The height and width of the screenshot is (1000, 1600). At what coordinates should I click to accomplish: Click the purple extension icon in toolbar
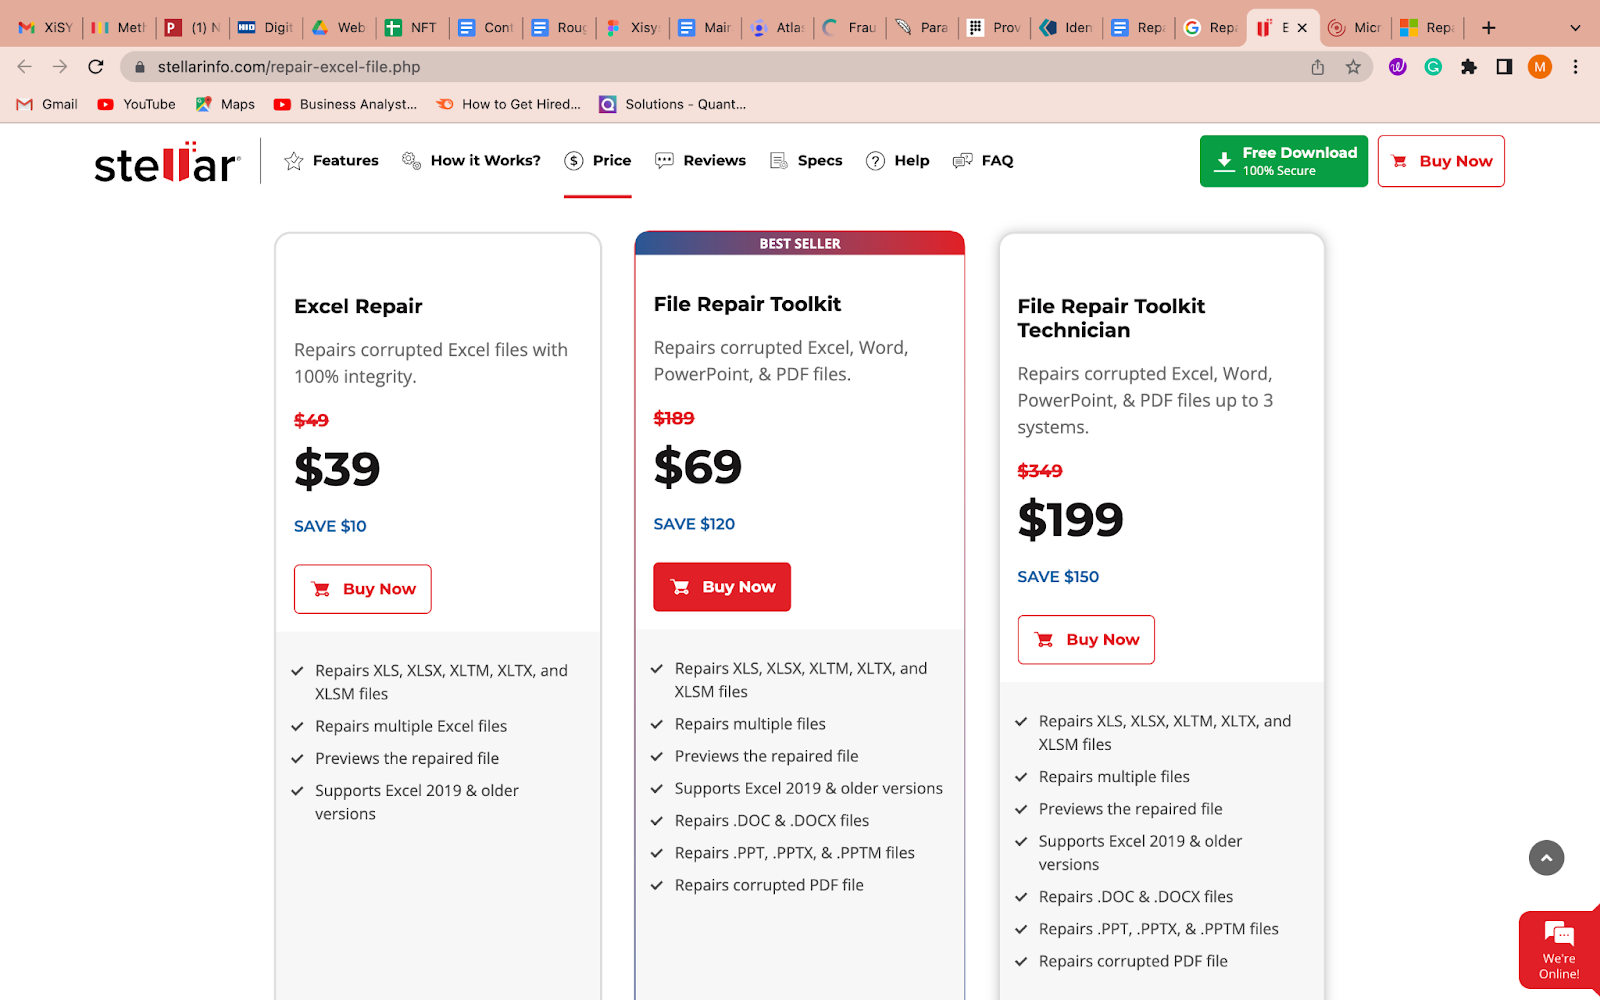coord(1398,67)
